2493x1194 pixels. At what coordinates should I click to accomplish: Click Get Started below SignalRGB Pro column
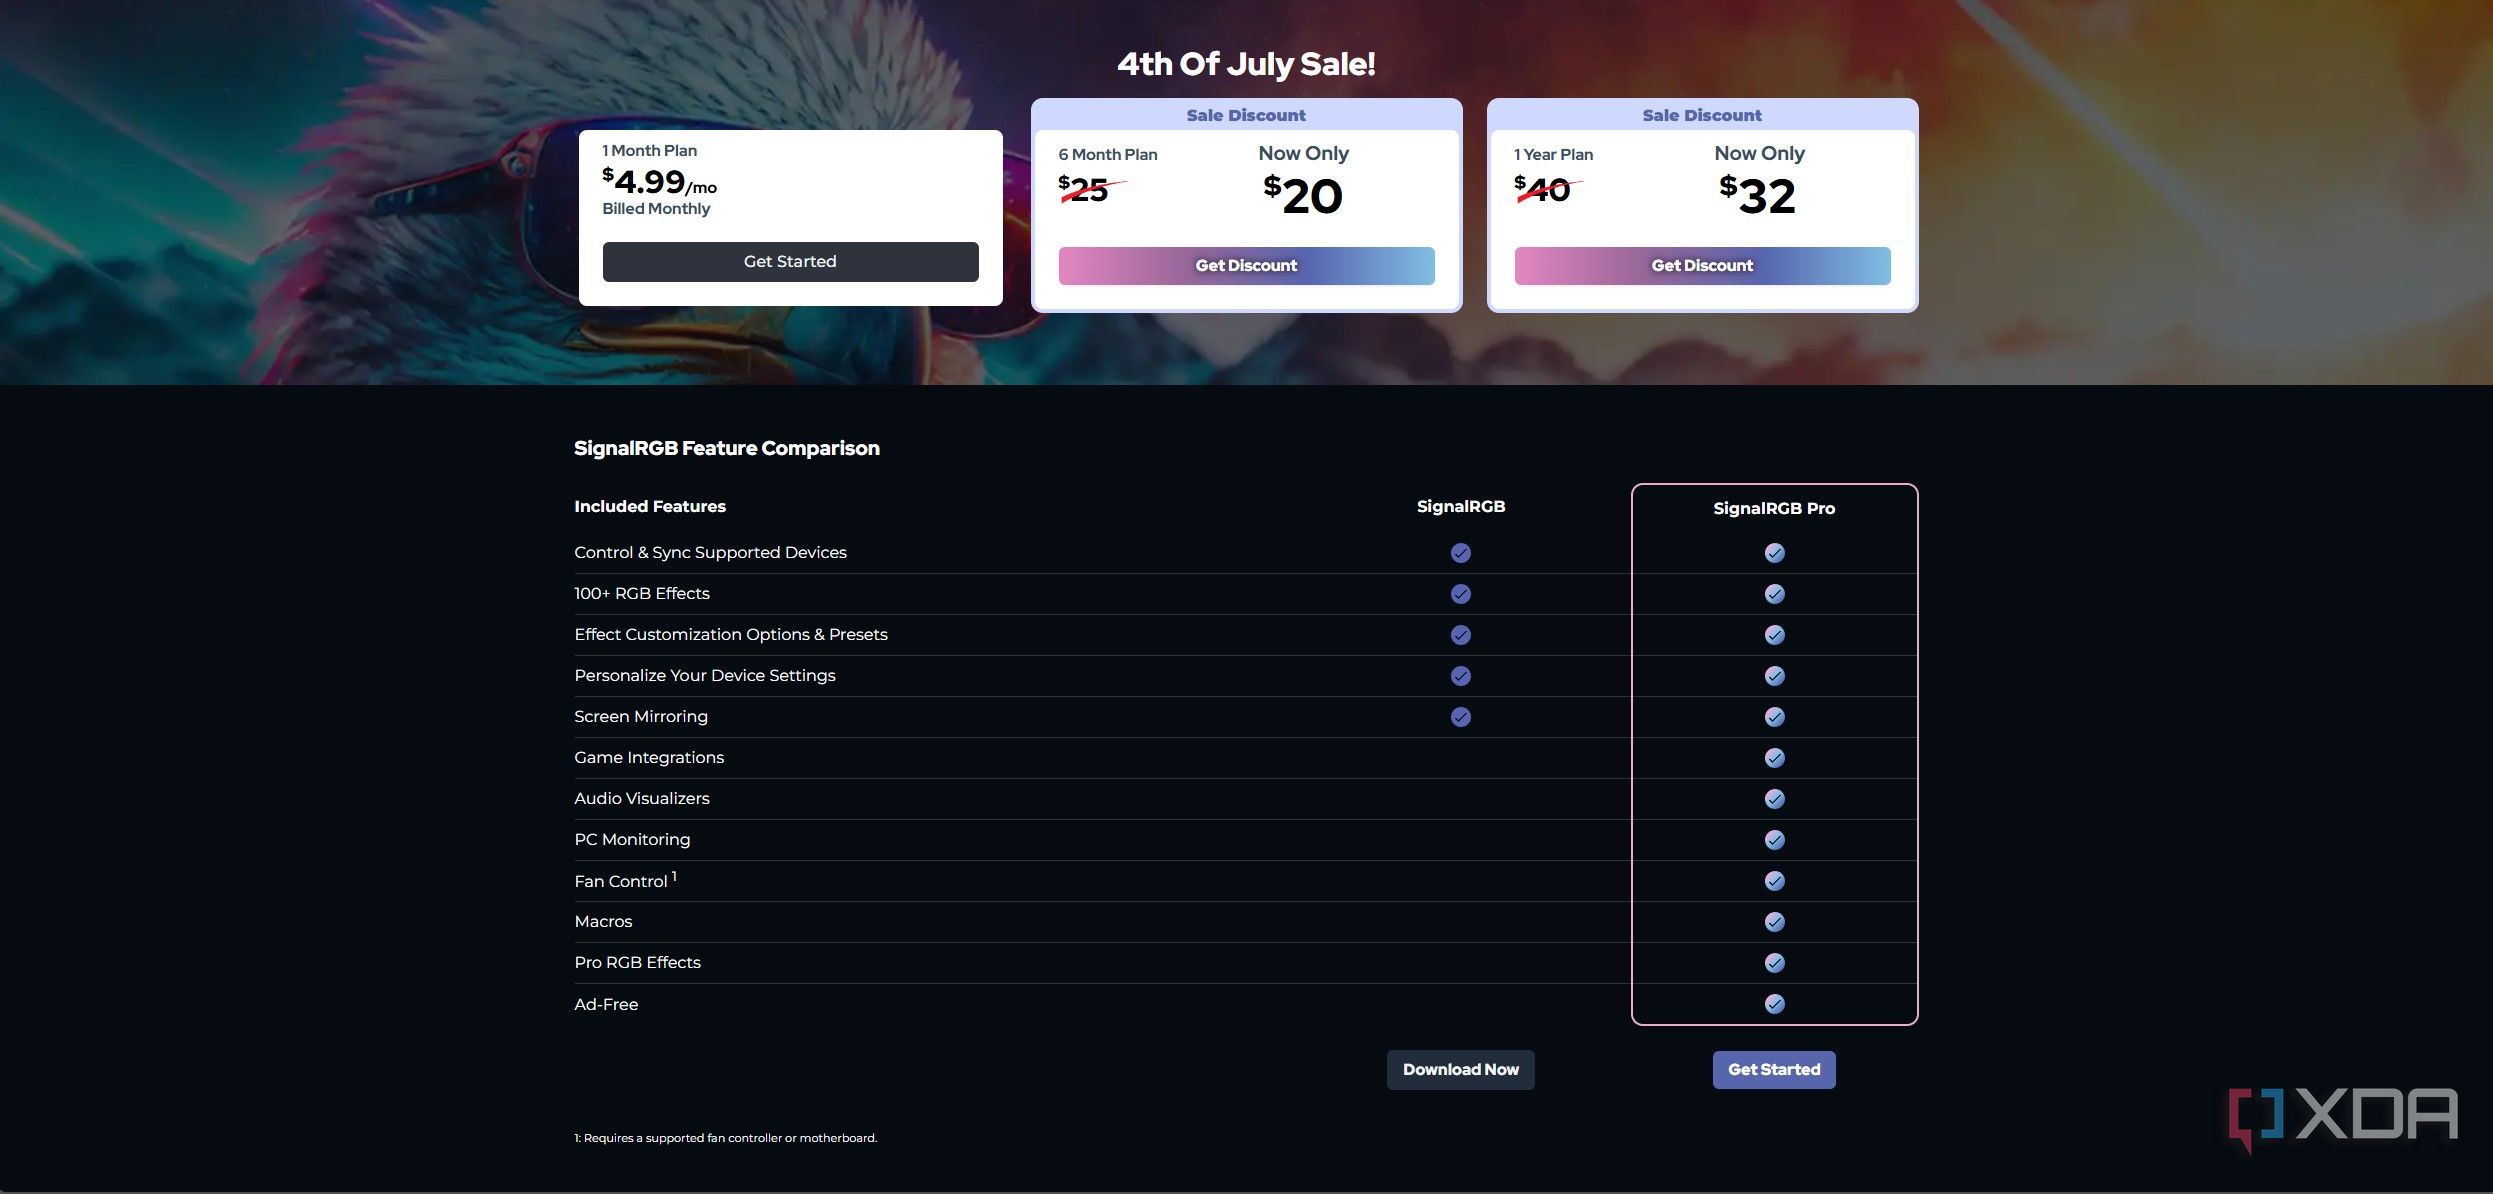point(1774,1069)
